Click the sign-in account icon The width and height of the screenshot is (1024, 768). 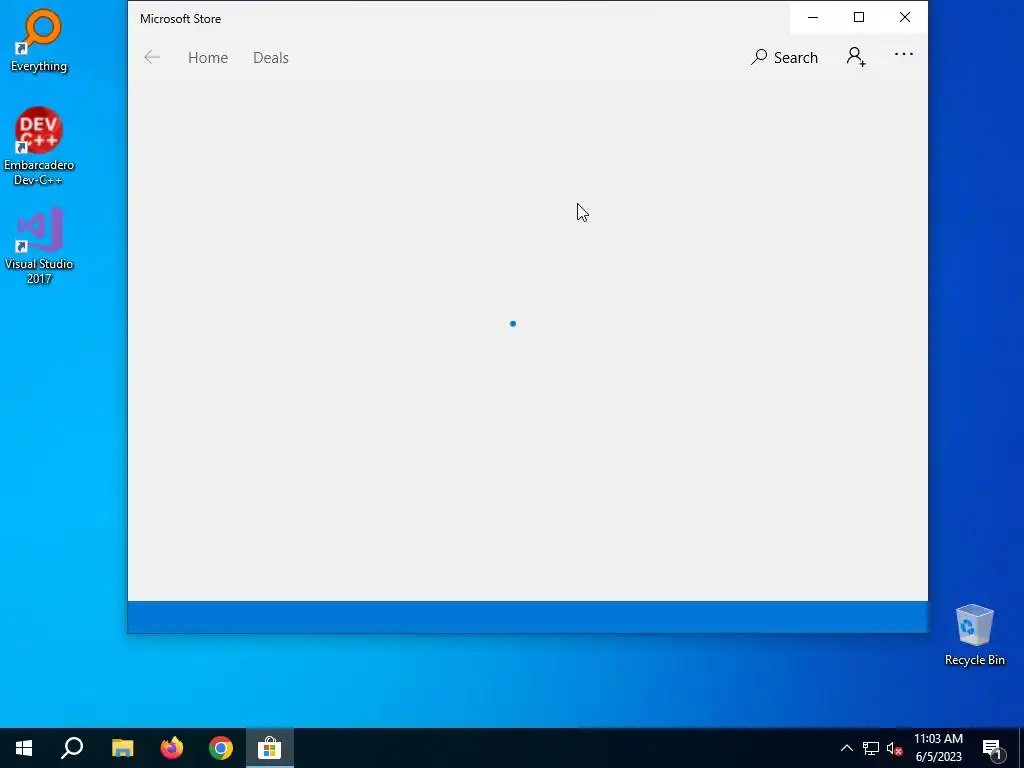(856, 57)
